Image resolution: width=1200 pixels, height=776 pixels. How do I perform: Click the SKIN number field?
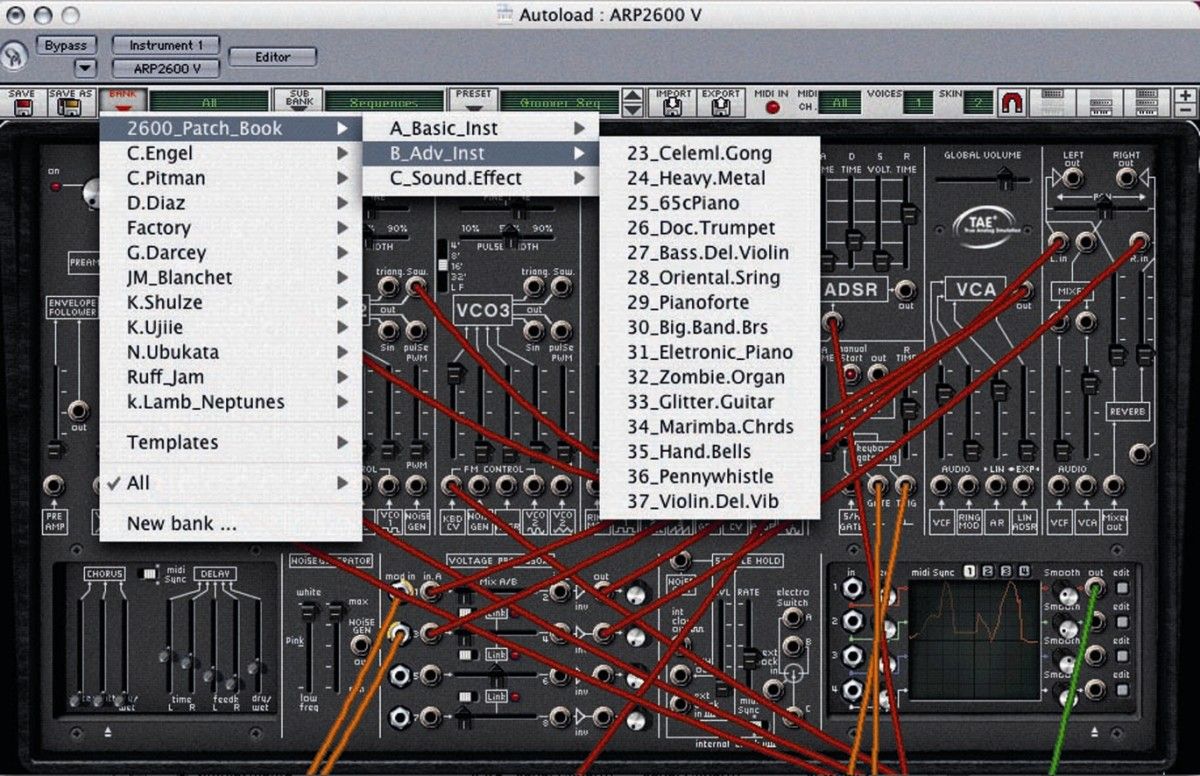979,102
